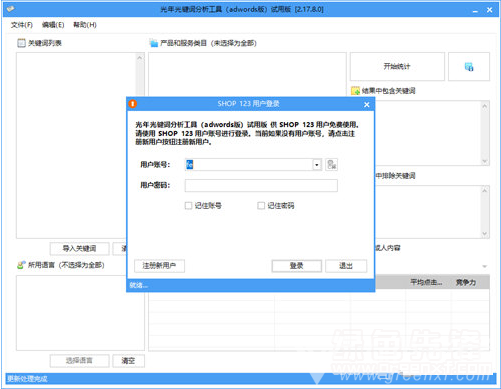
Task: Open the 文件(F) menu
Action: pyautogui.click(x=22, y=25)
